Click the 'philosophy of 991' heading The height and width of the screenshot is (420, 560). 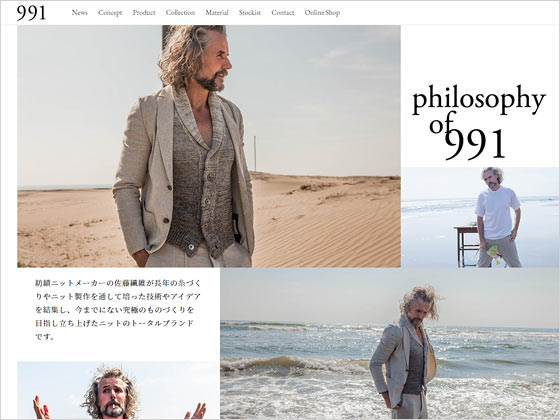pos(479,121)
